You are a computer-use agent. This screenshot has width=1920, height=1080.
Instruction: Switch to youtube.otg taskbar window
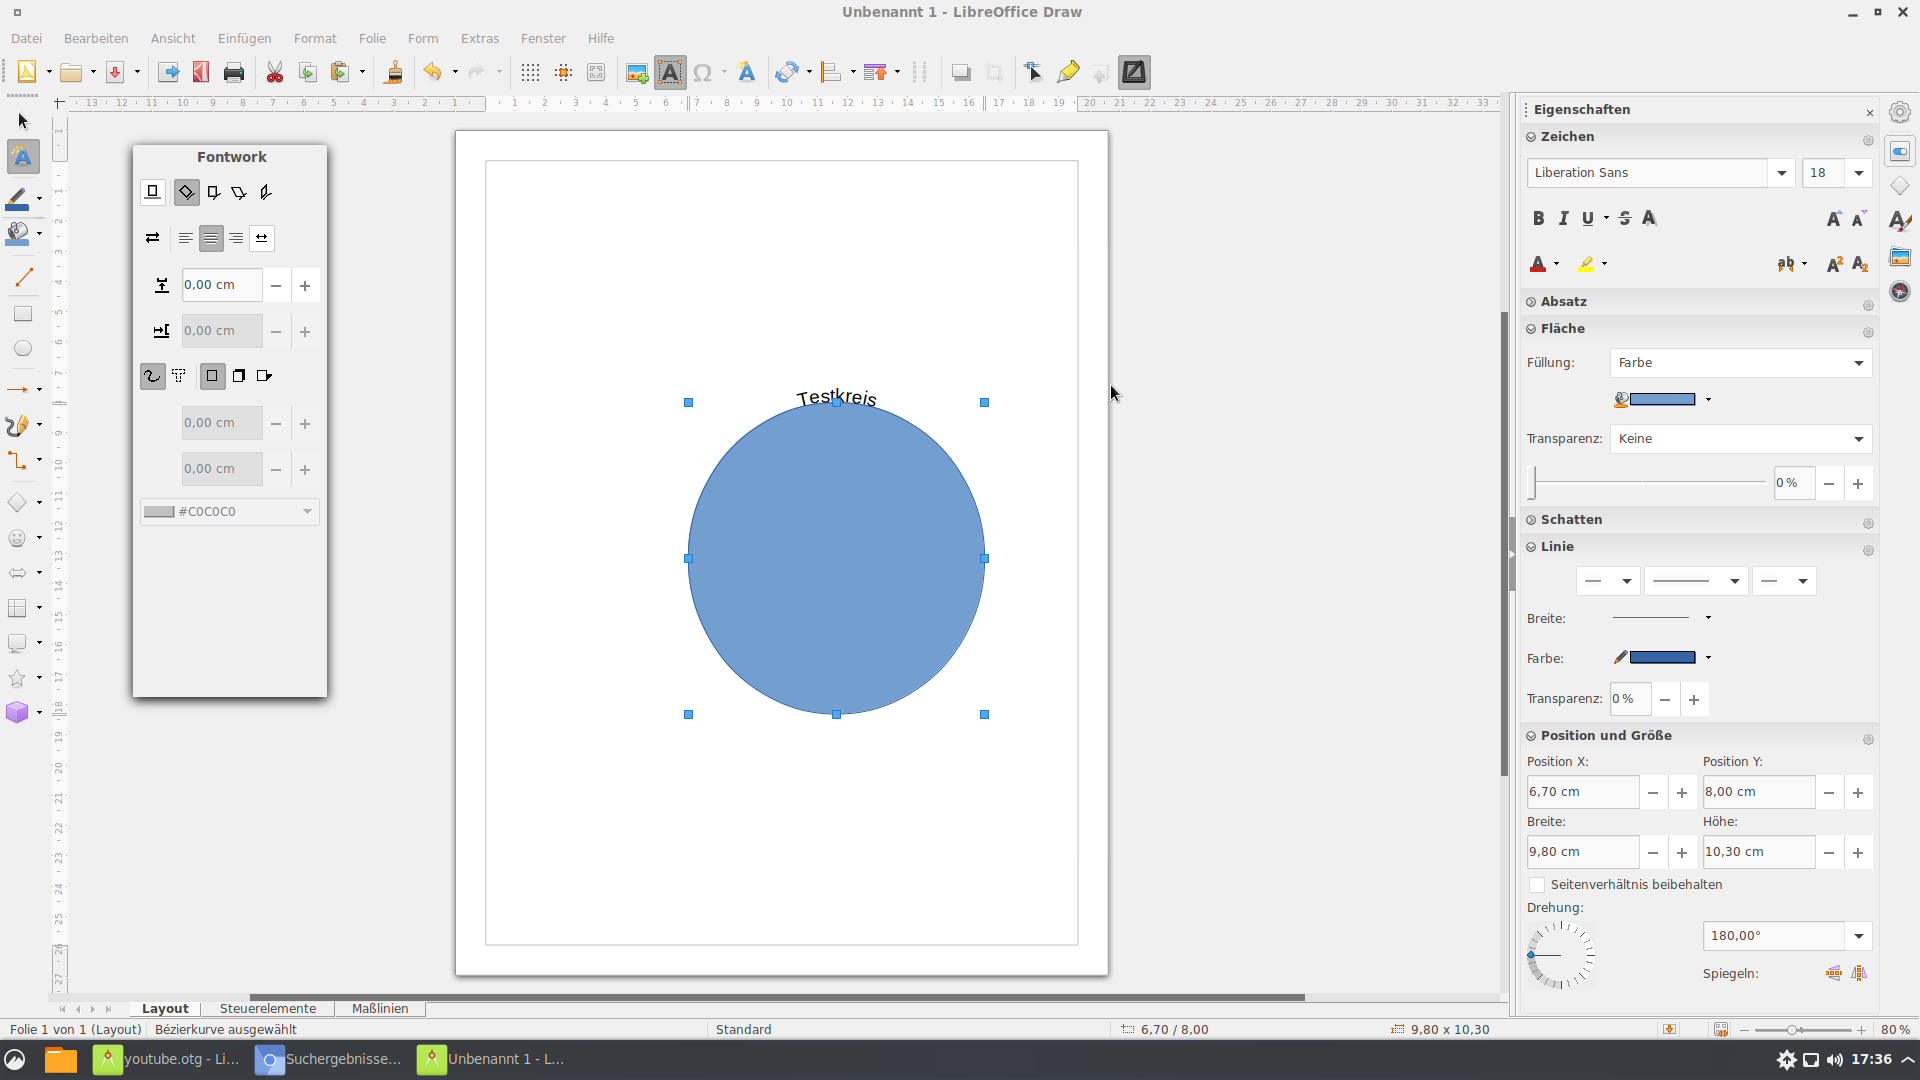(x=167, y=1059)
